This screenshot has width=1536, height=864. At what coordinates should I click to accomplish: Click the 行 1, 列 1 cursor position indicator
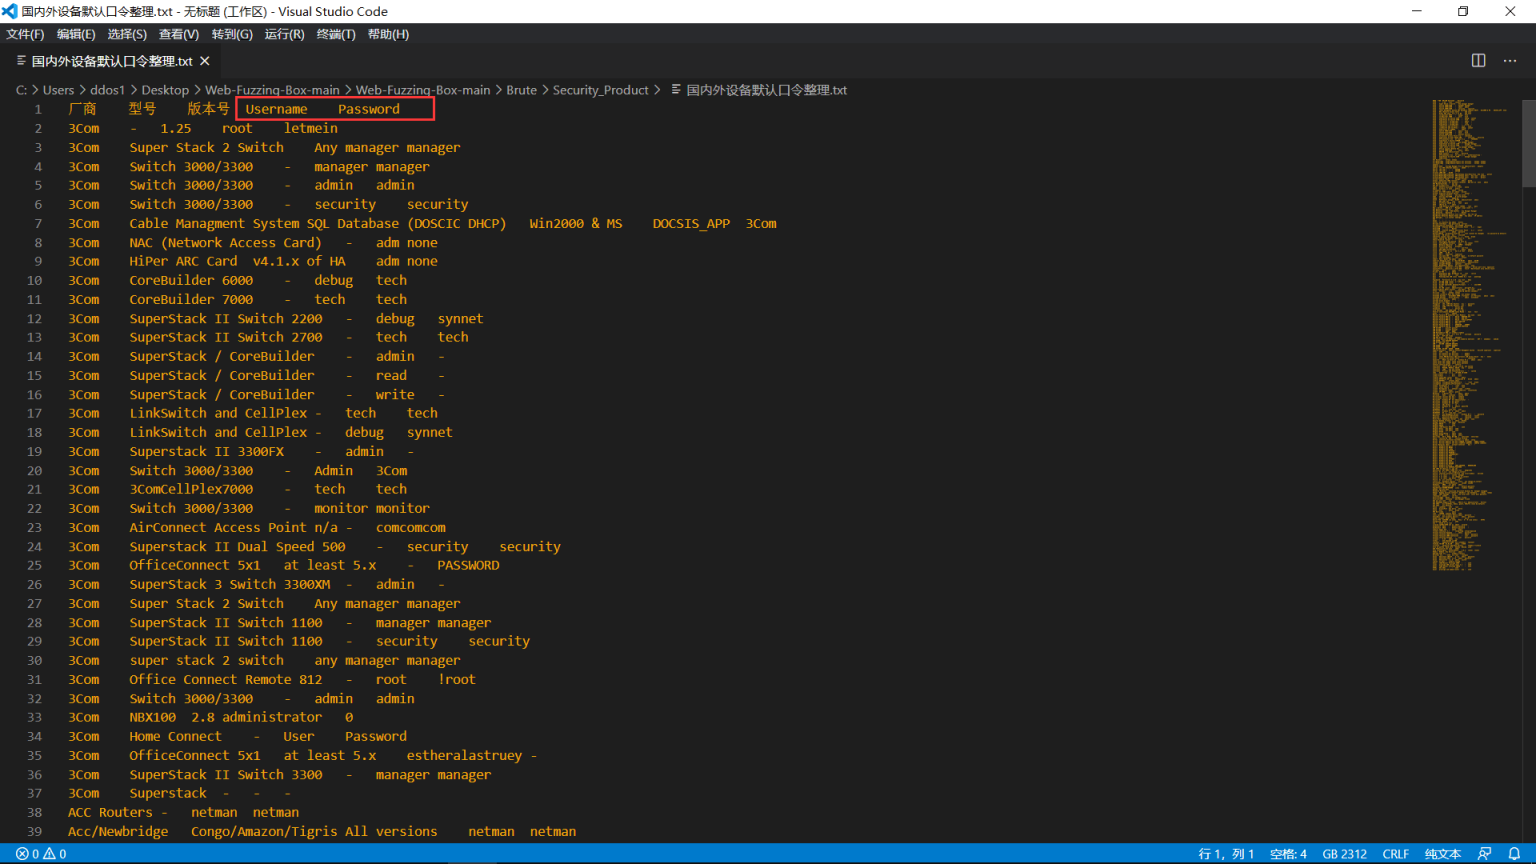pos(1226,853)
